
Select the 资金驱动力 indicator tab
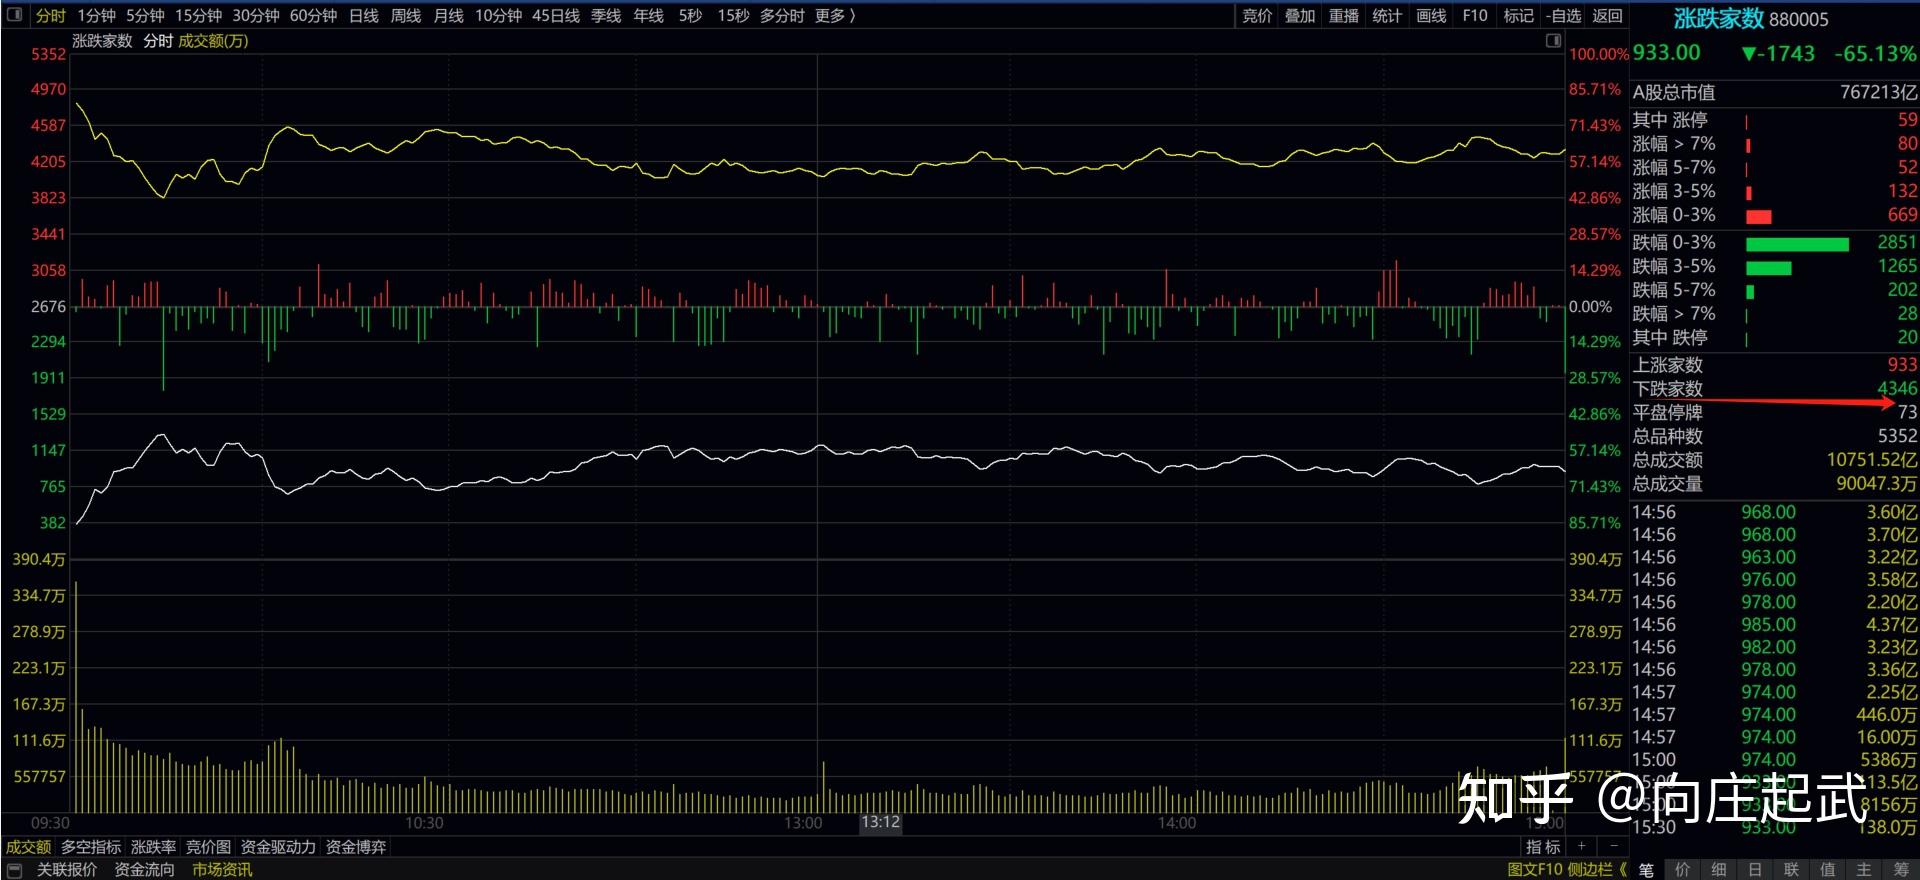[x=278, y=847]
